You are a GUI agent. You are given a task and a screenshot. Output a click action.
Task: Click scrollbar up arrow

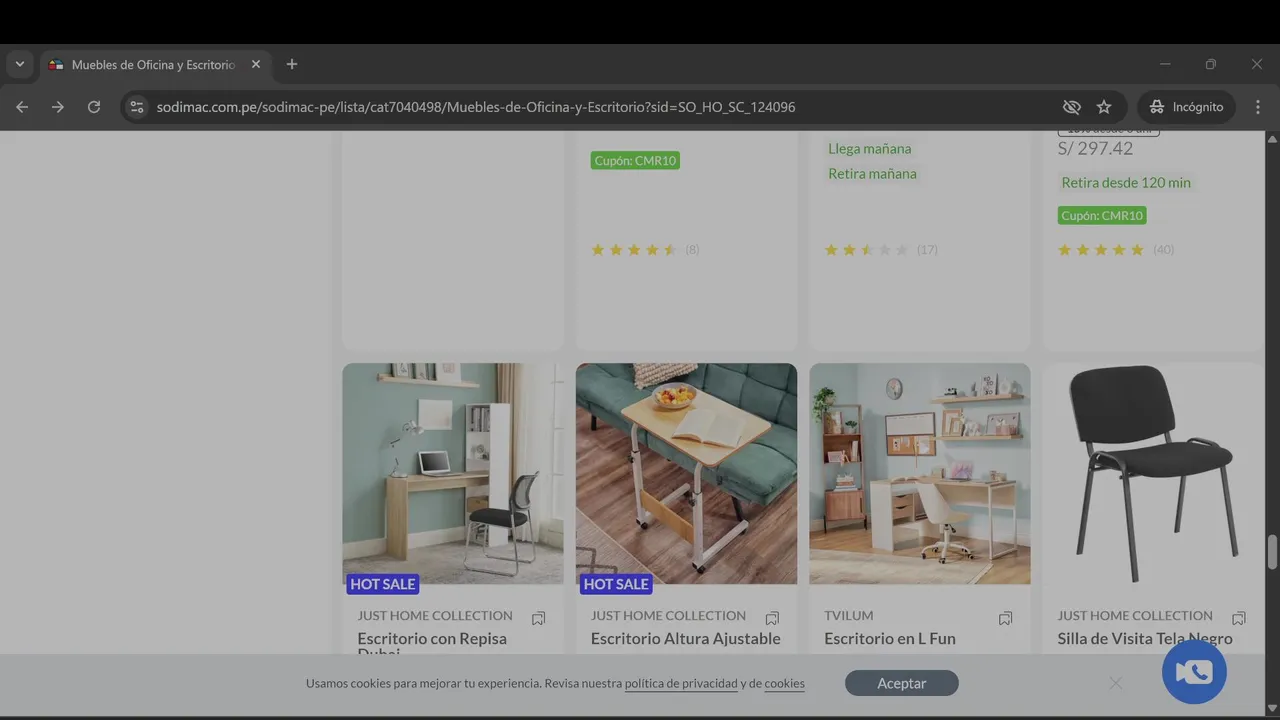(x=1272, y=139)
